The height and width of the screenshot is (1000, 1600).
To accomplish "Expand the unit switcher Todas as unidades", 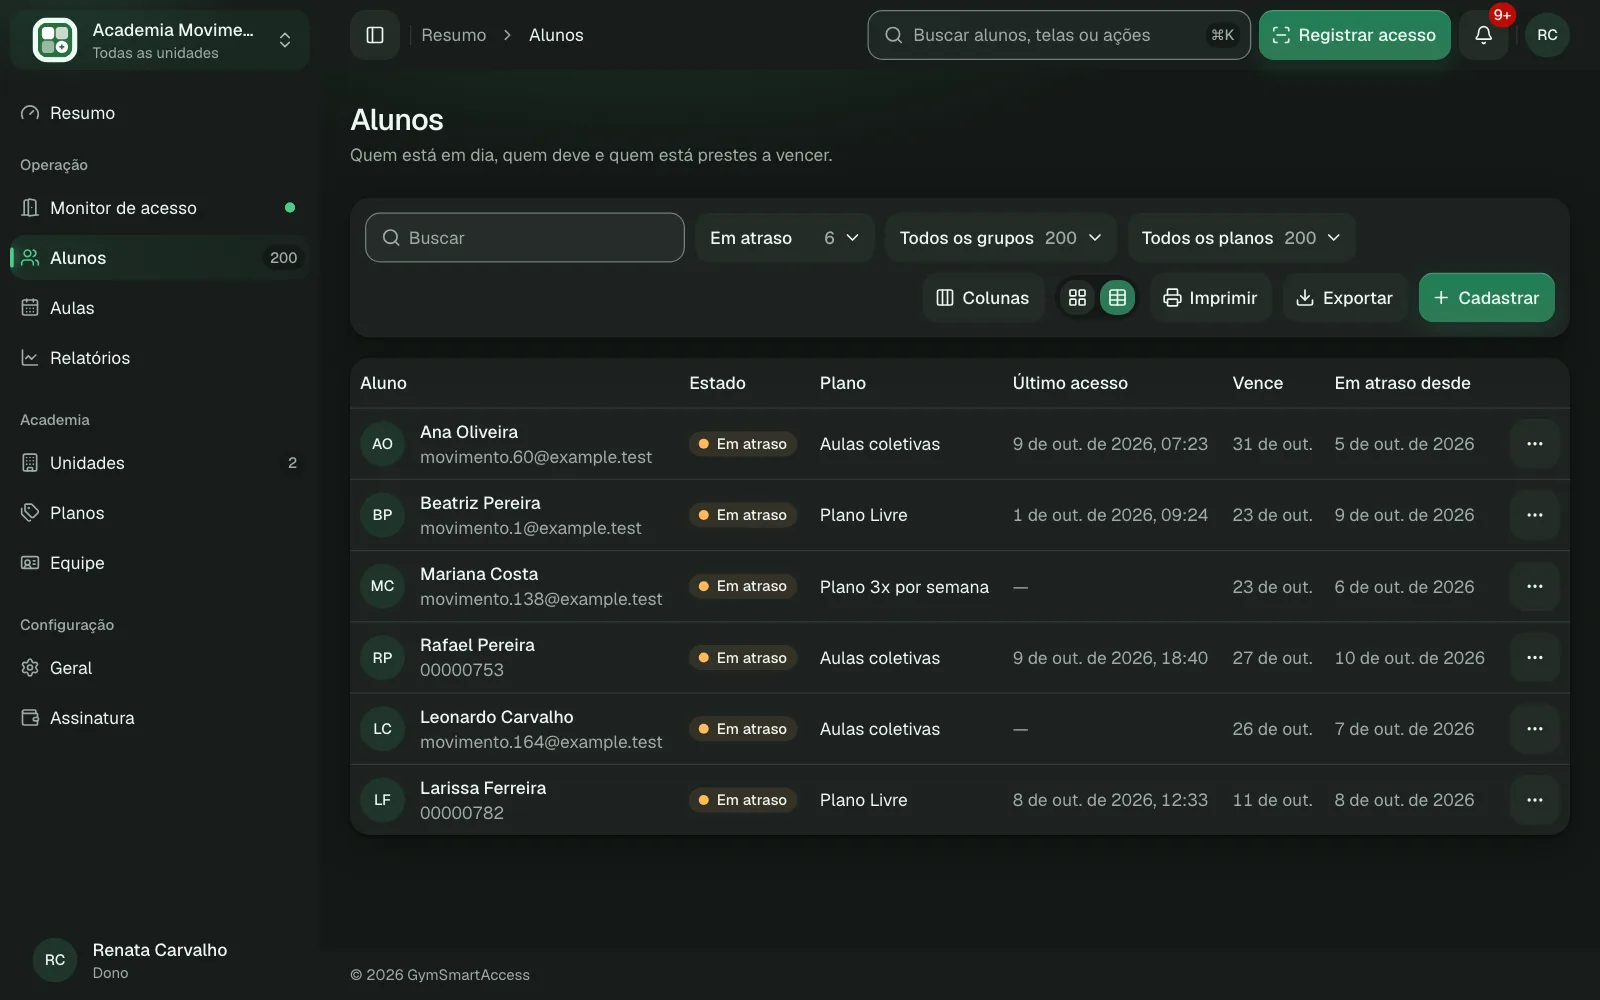I will [x=160, y=40].
